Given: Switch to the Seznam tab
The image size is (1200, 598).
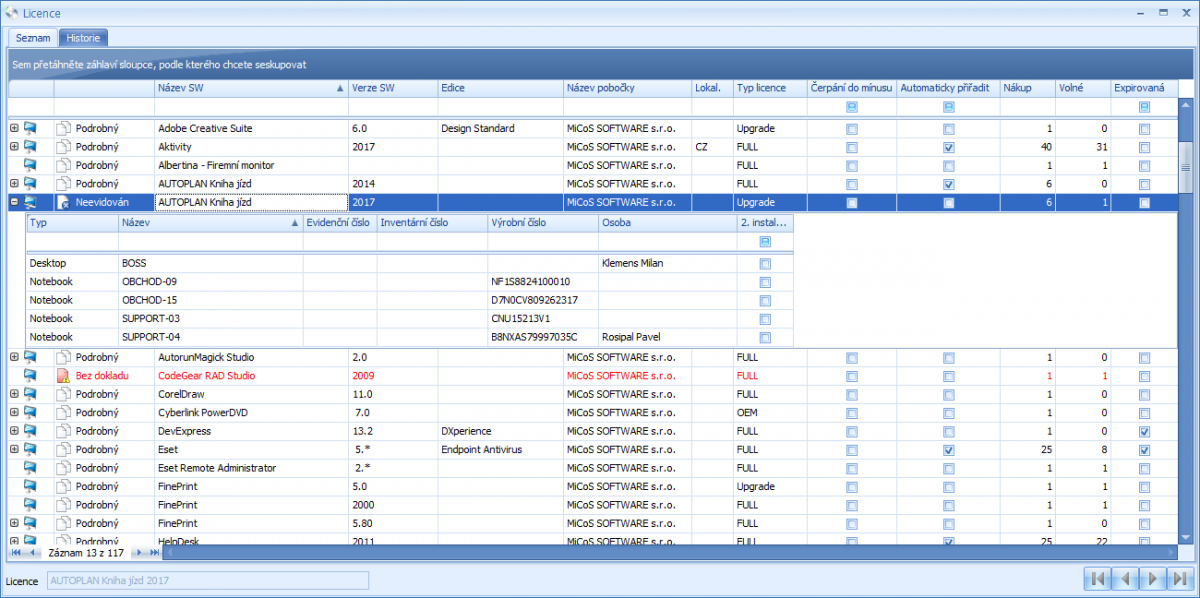Looking at the screenshot, I should (32, 38).
